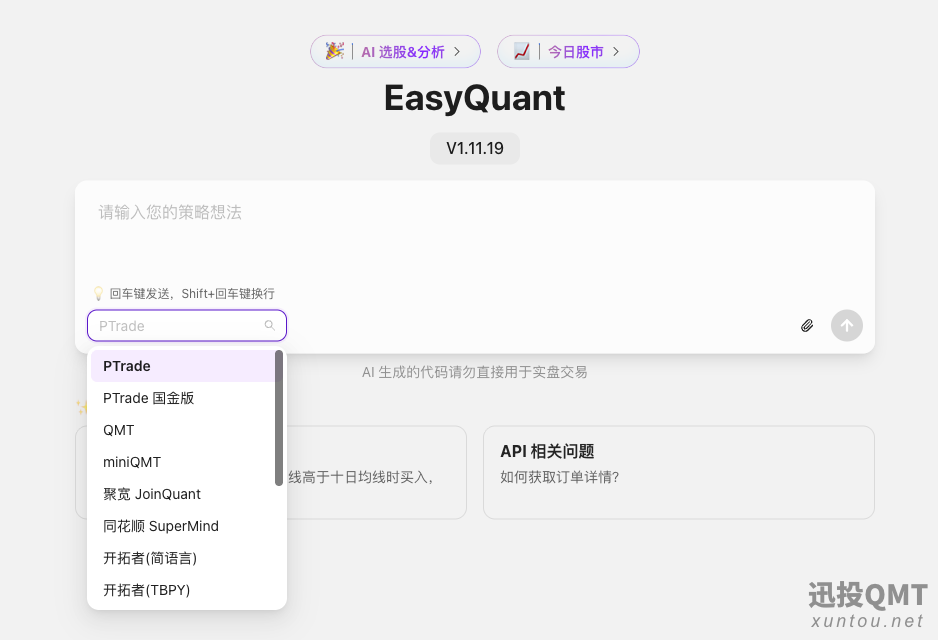Click the party popper icon on AI banner

[x=334, y=51]
